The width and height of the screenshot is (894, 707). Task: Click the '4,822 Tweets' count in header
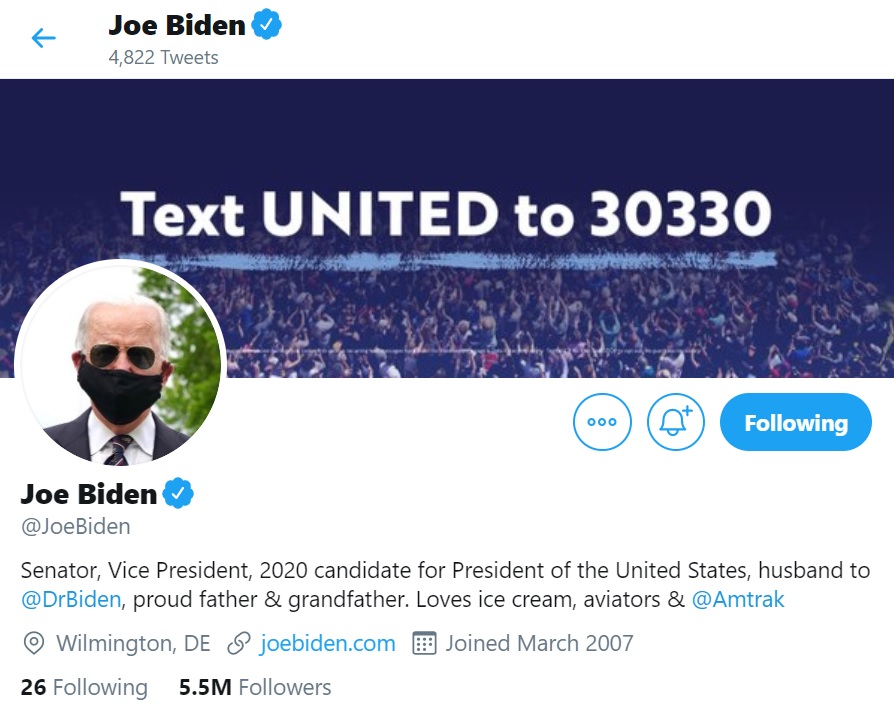point(163,57)
